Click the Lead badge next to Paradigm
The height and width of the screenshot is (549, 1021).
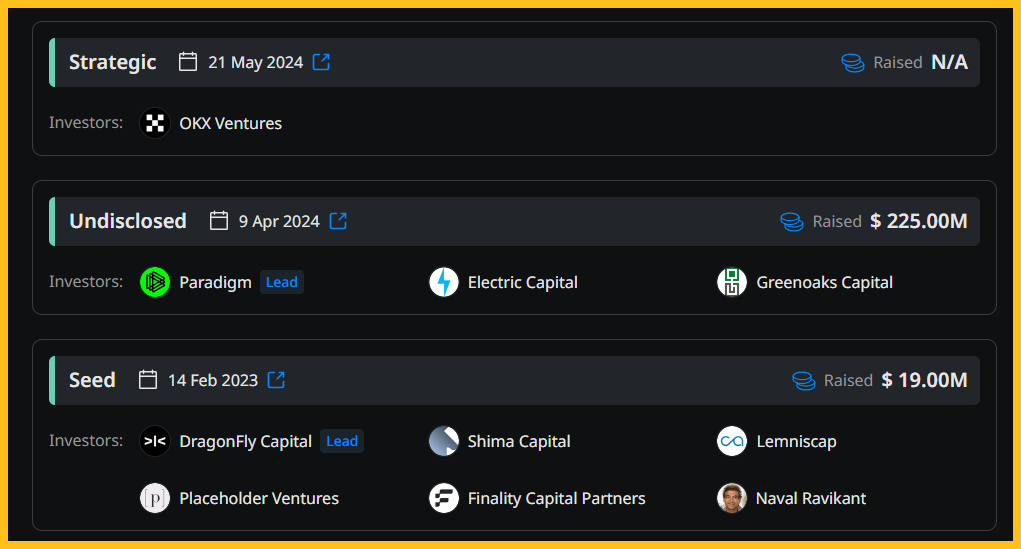click(x=282, y=282)
